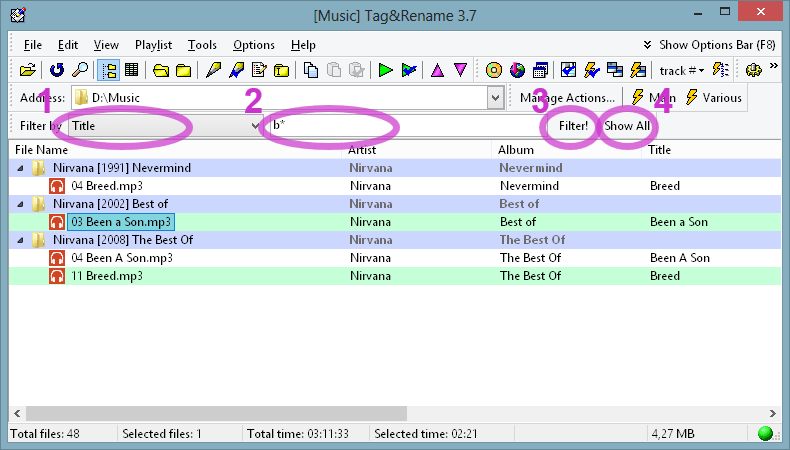The image size is (790, 450).
Task: Click the yellow CD disc icon
Action: tap(494, 70)
